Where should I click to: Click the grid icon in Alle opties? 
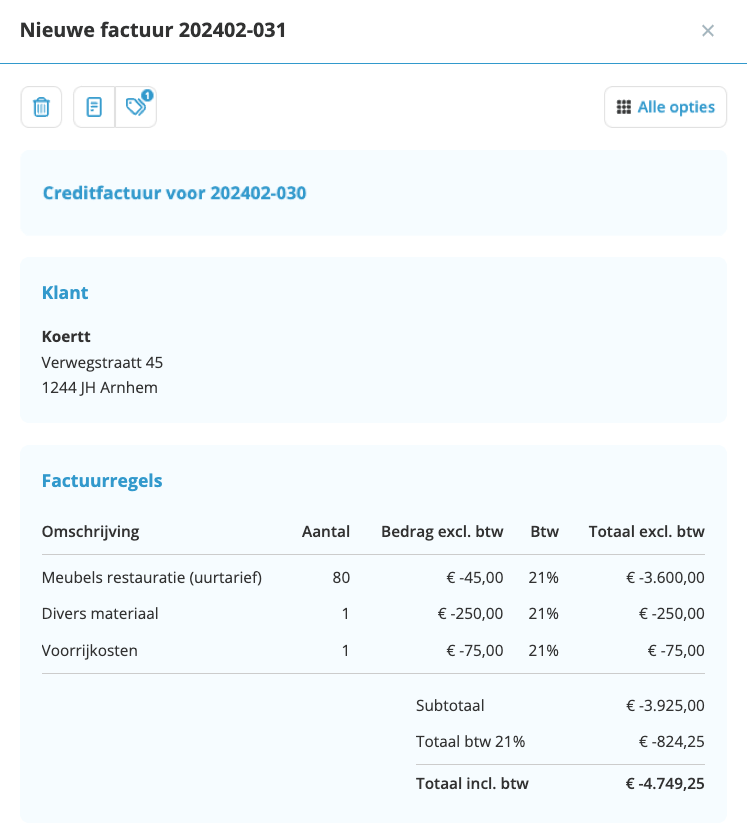click(624, 107)
